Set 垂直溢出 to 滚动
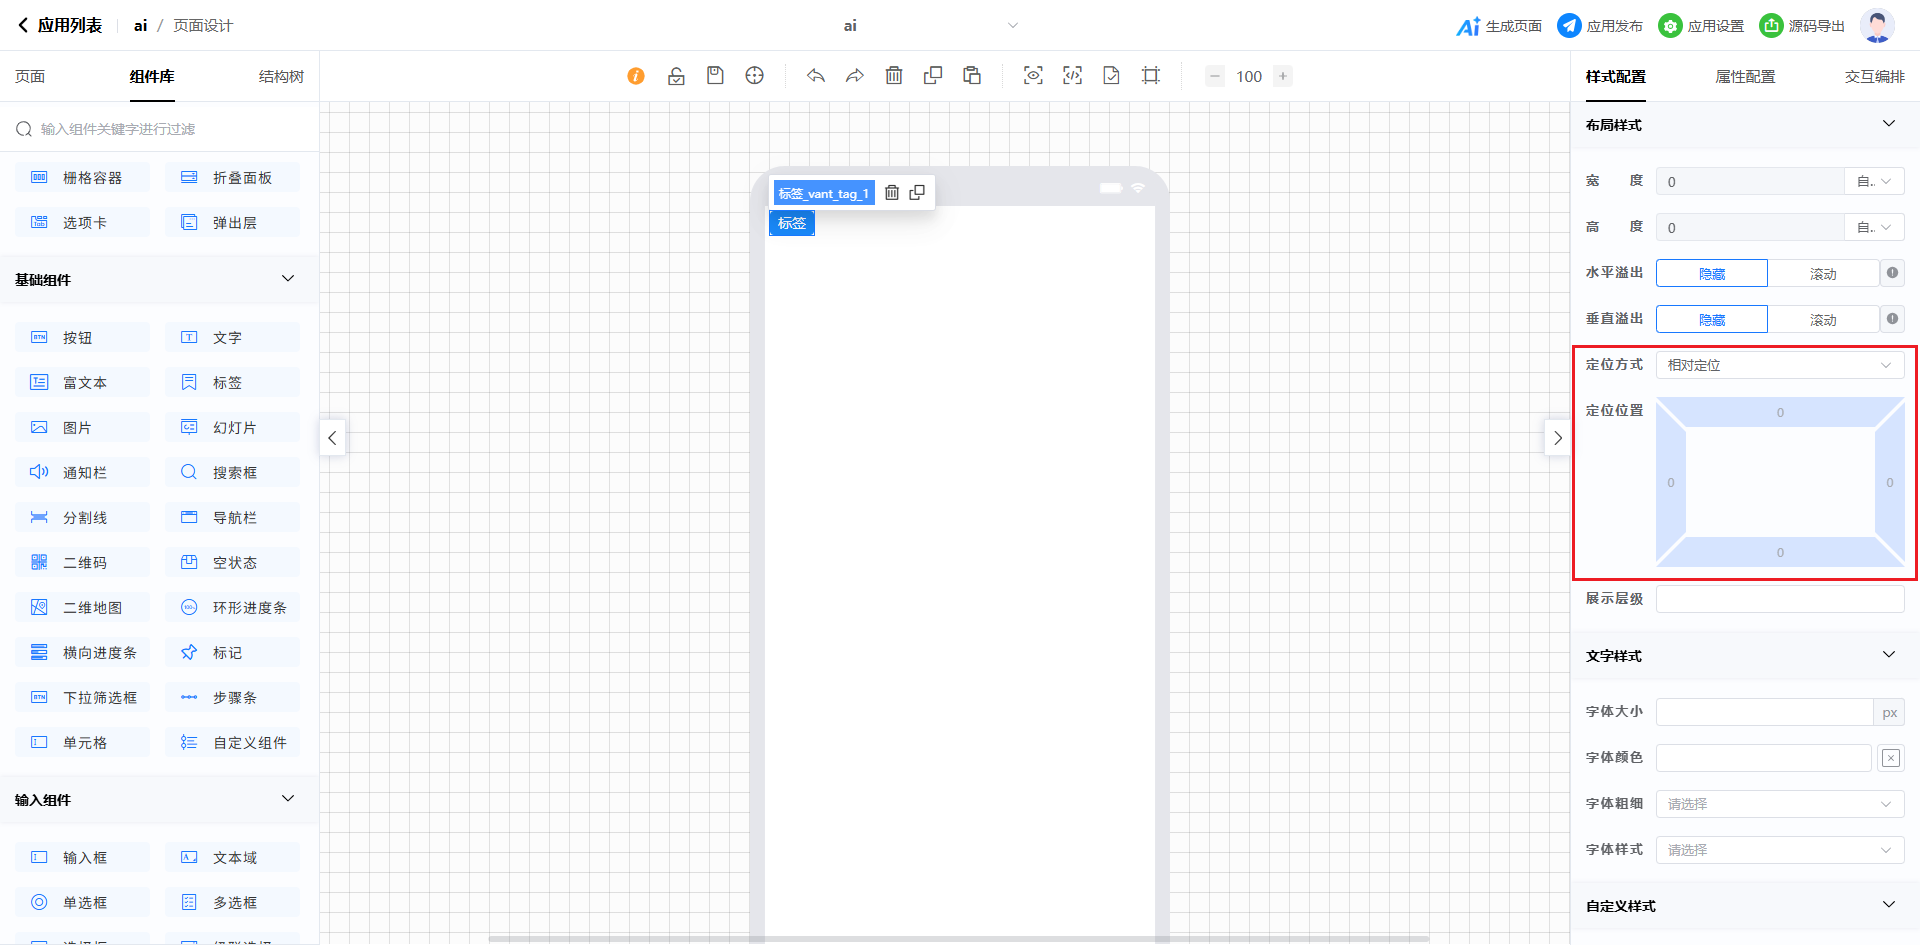The image size is (1920, 945). pyautogui.click(x=1822, y=320)
